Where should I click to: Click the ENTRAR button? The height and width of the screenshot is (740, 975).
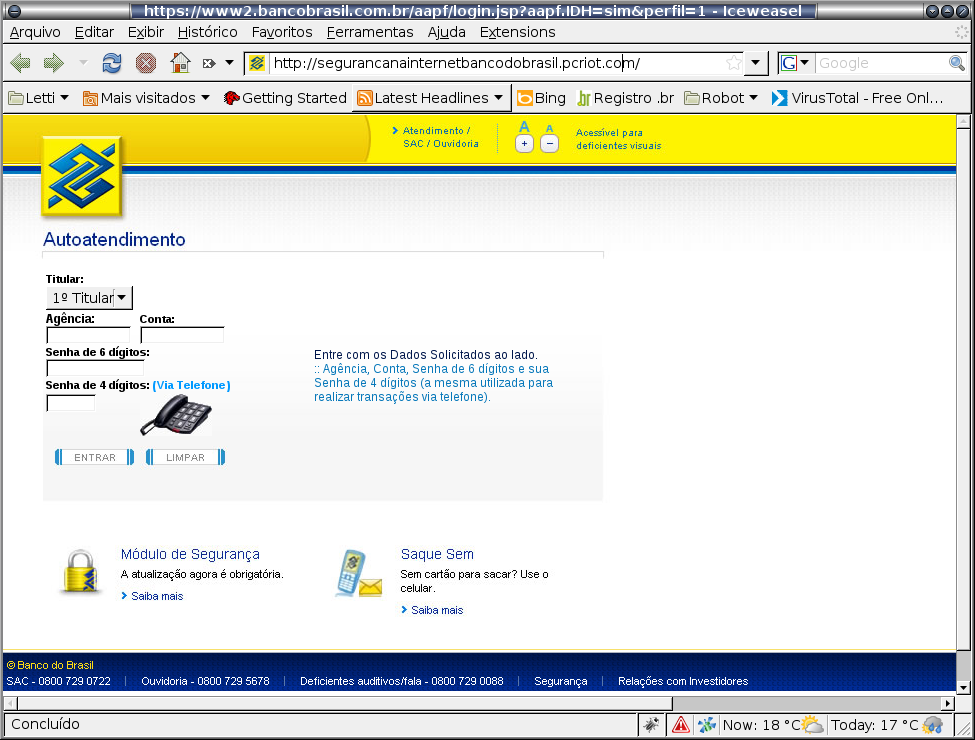(x=95, y=457)
